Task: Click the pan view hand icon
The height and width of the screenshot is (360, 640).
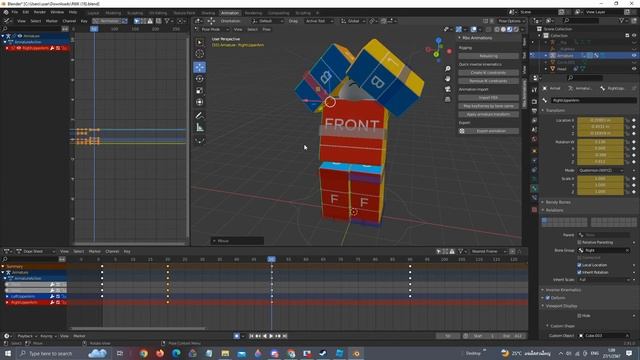Action: [448, 78]
